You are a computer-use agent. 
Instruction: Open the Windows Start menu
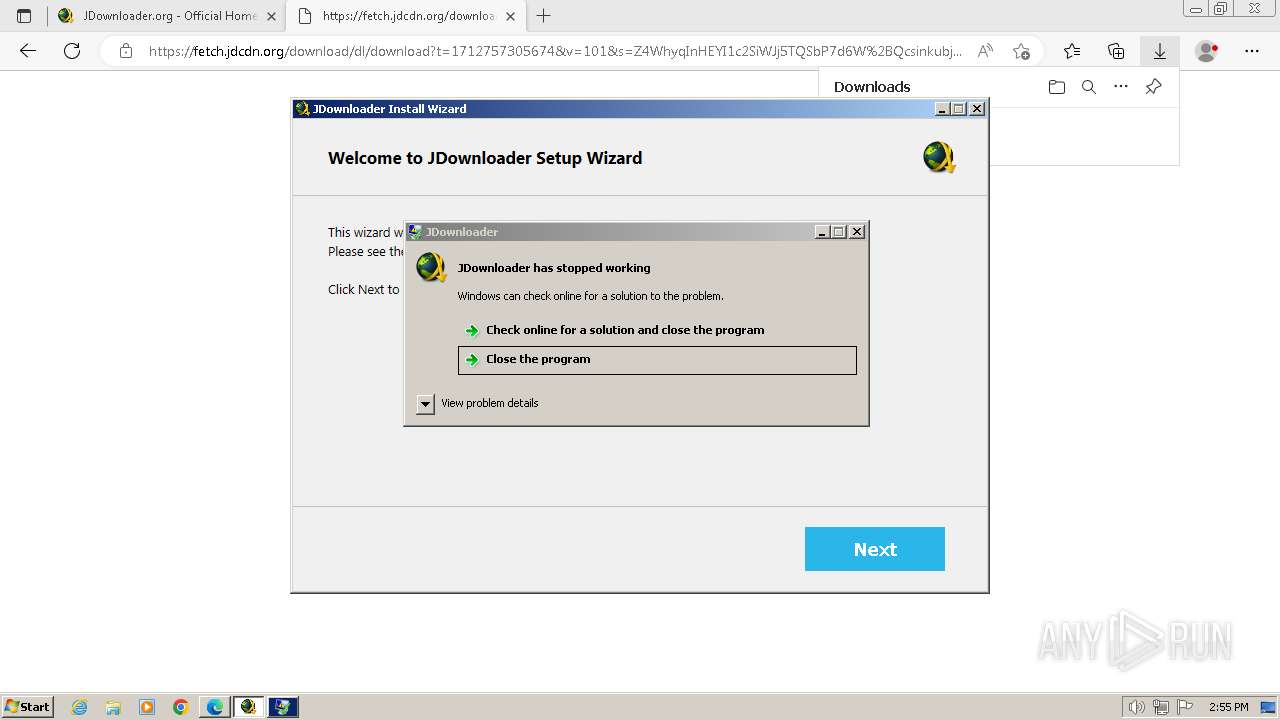(28, 707)
